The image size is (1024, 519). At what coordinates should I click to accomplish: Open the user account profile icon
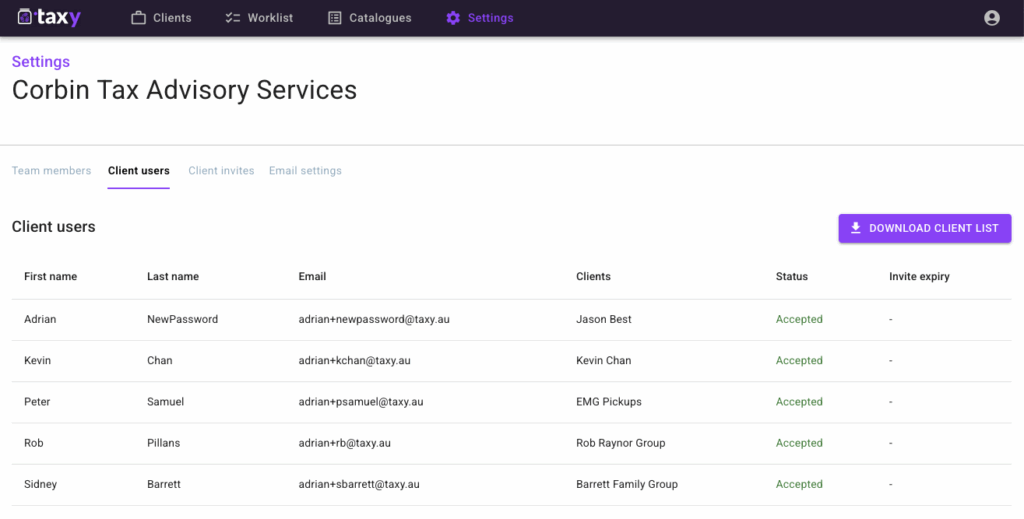[x=991, y=18]
